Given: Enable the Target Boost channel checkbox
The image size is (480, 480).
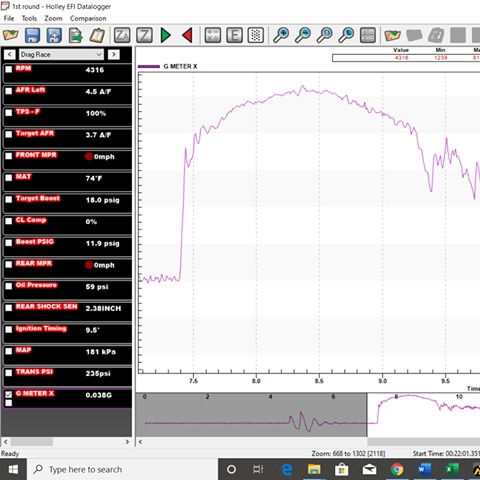Looking at the screenshot, I should point(9,199).
